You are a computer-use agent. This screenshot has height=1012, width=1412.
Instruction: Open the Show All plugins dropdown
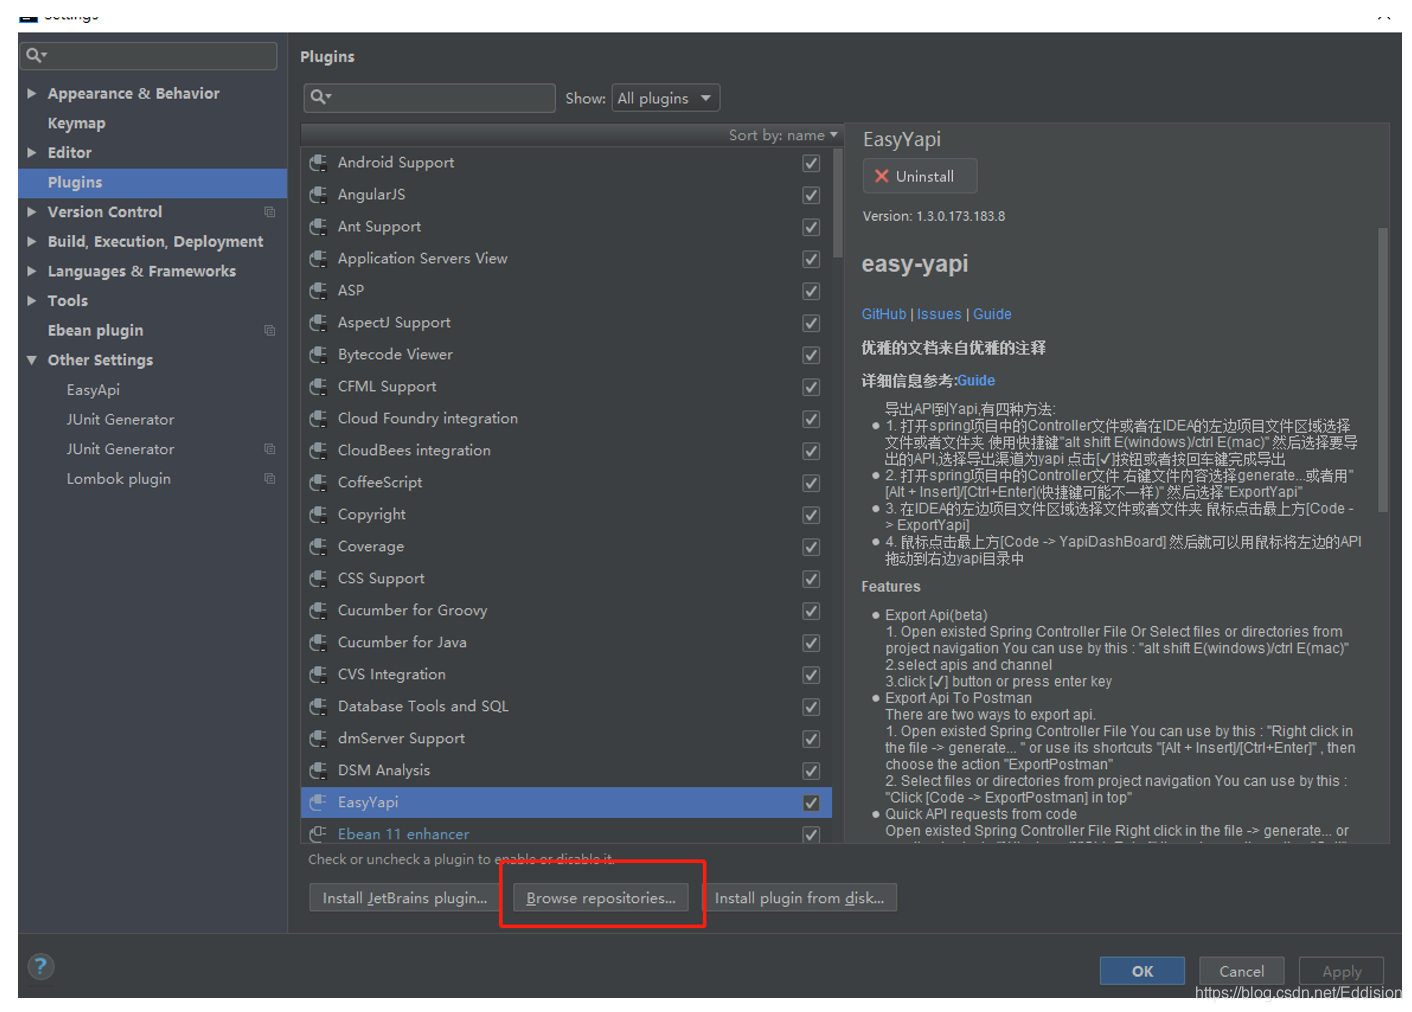coord(665,98)
